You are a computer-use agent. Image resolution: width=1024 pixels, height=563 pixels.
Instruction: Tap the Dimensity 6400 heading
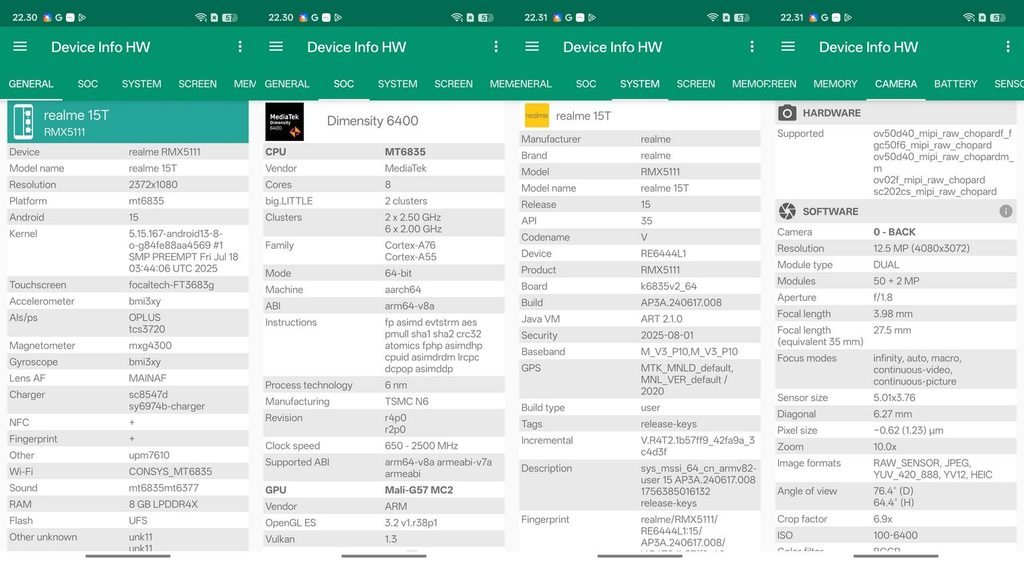coord(372,121)
